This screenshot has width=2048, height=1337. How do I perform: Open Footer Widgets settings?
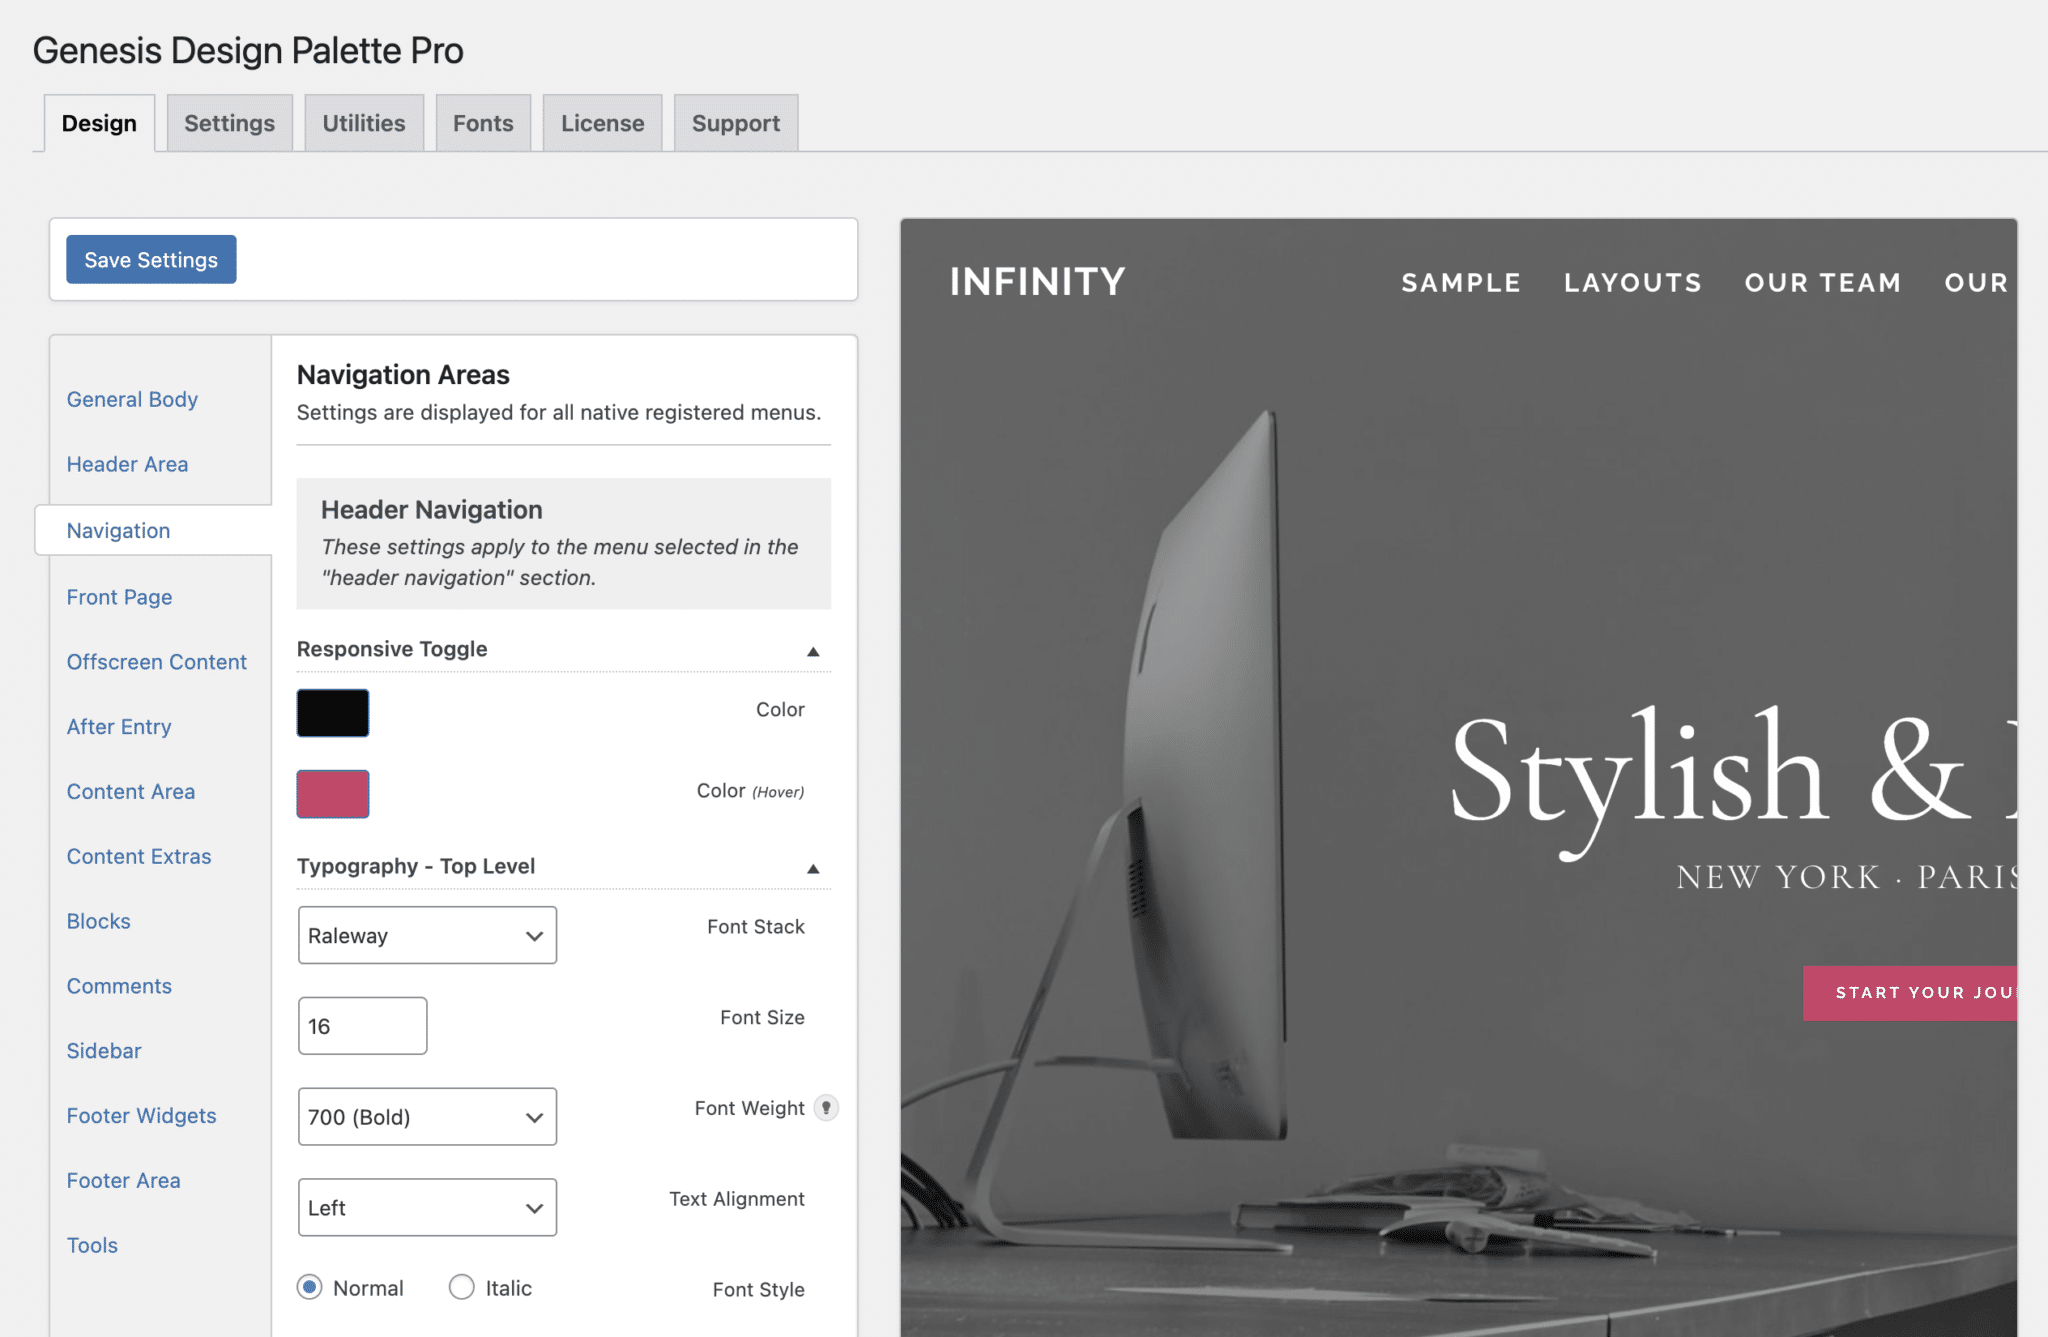point(141,1115)
